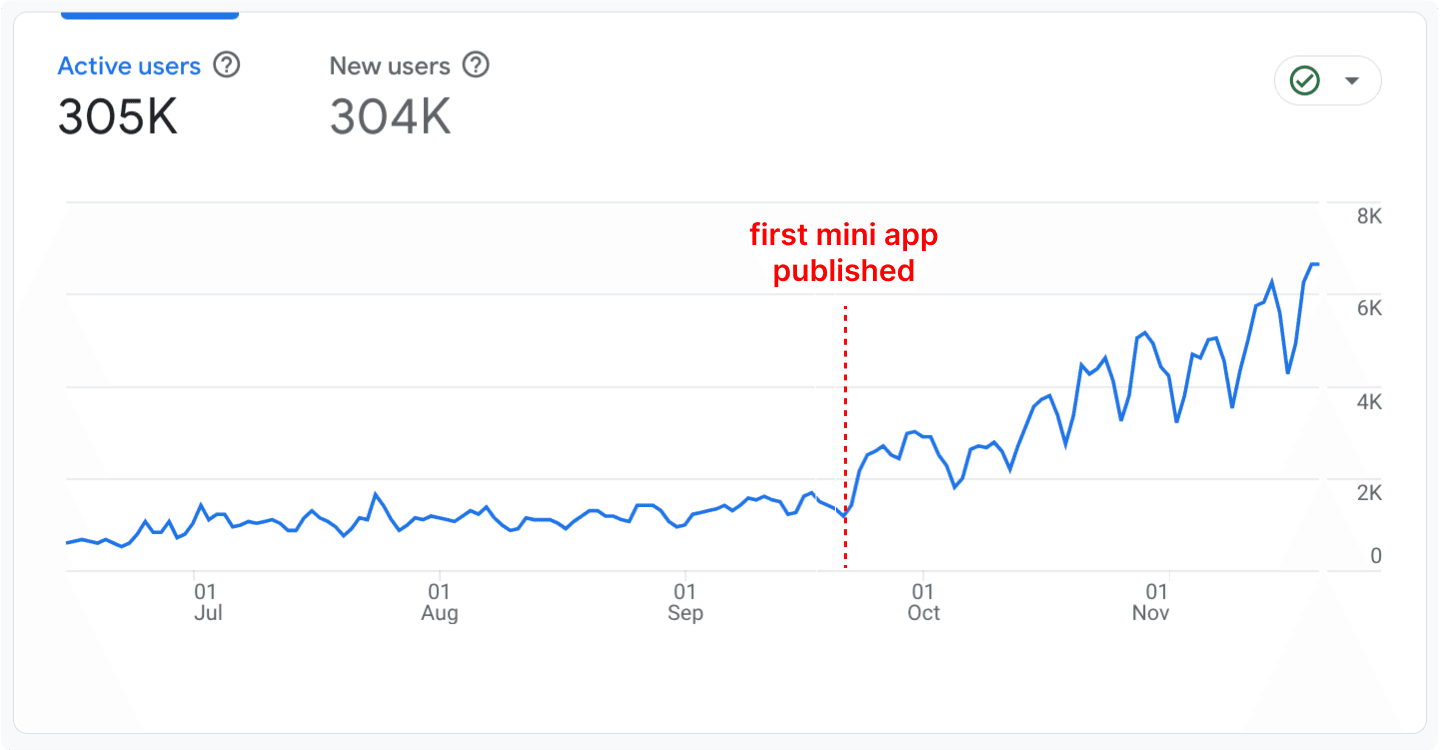Image resolution: width=1440 pixels, height=750 pixels.
Task: Click the 6K y-axis label
Action: [1369, 309]
